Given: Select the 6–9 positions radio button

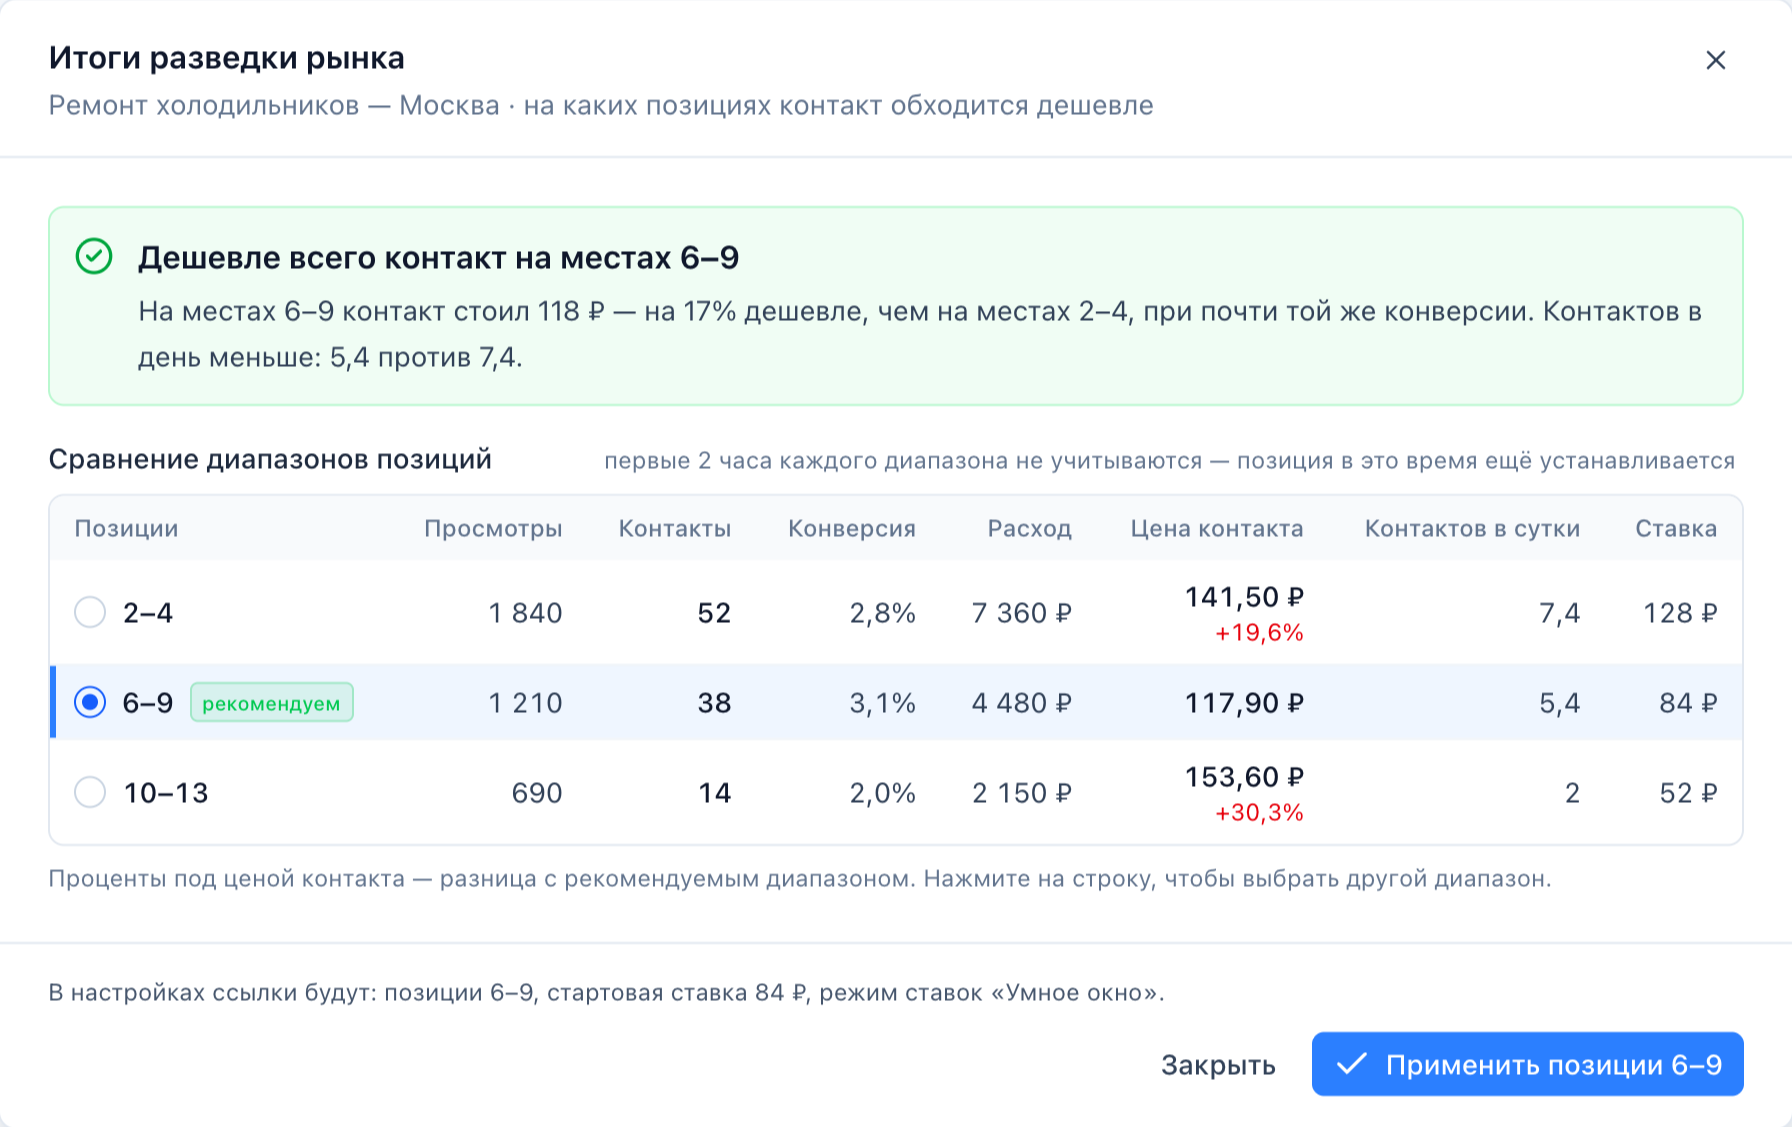Looking at the screenshot, I should tap(90, 702).
